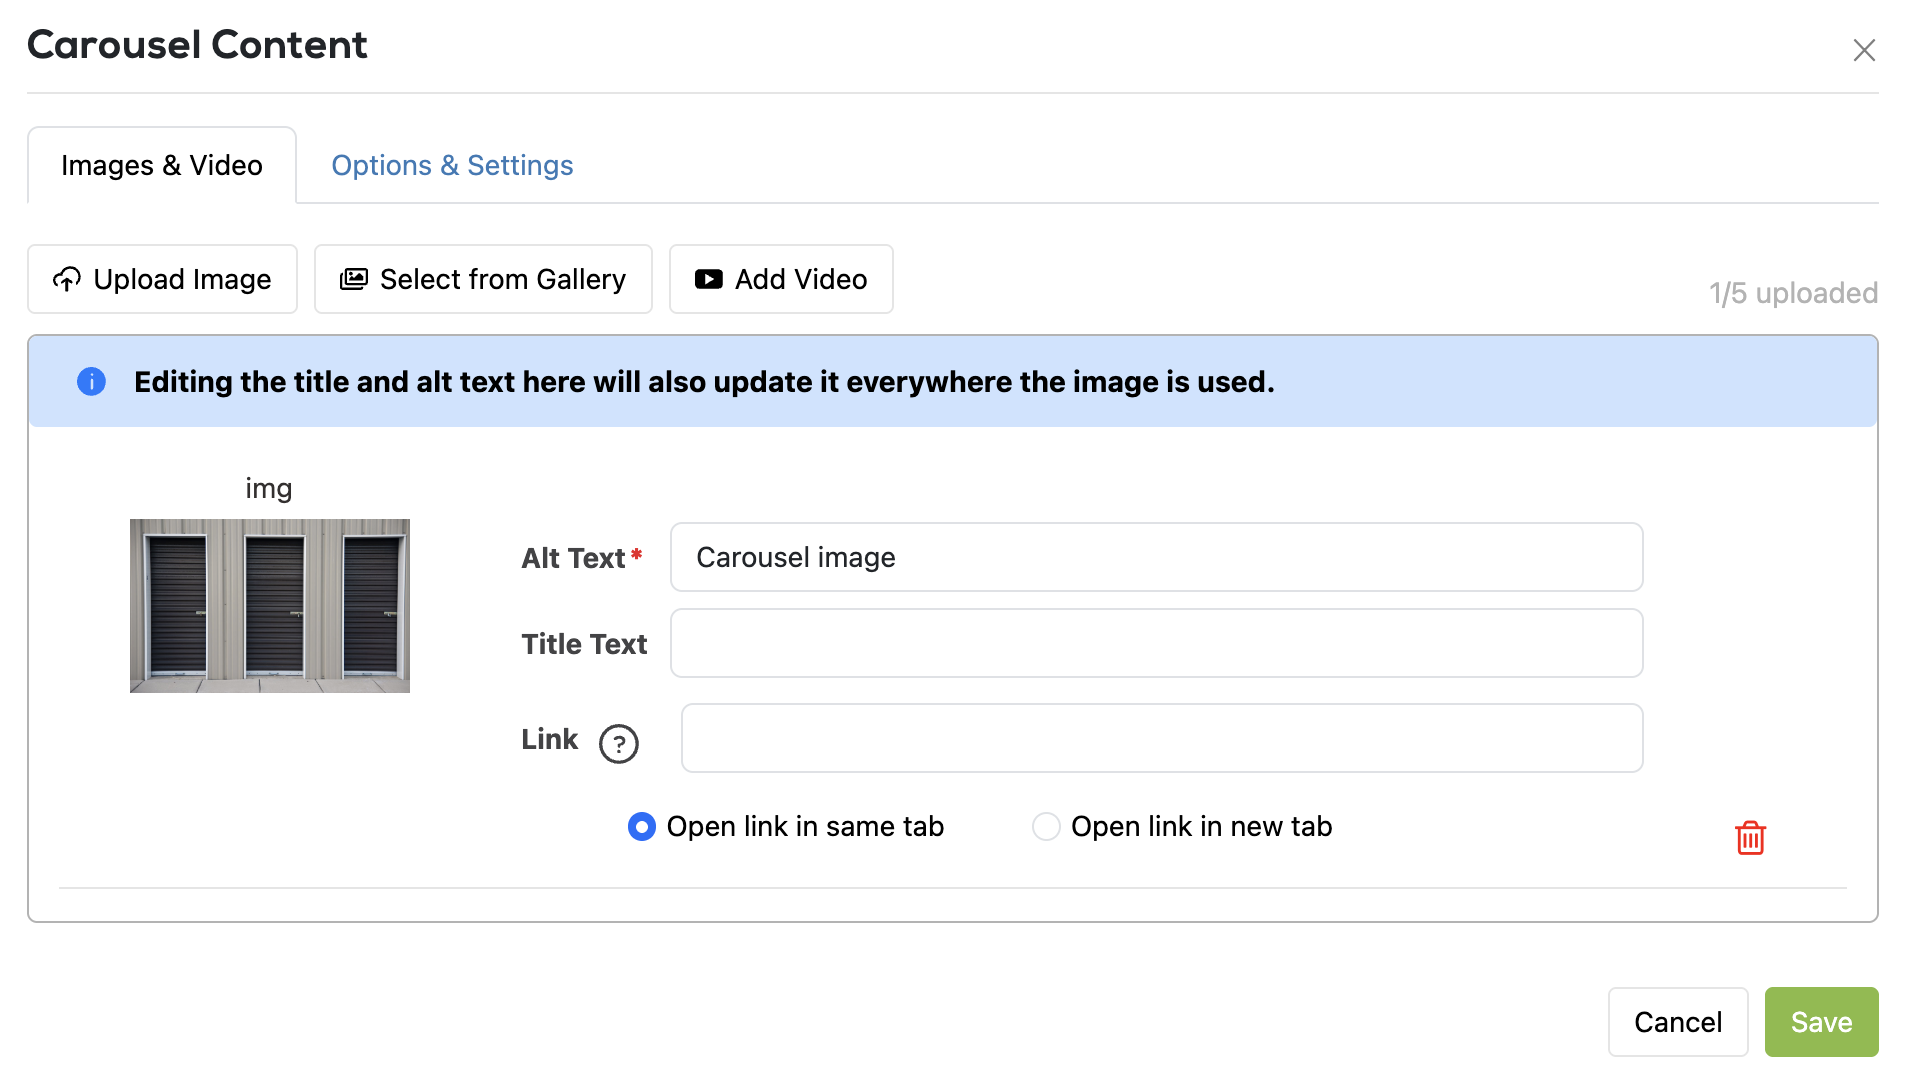Open the Select from Gallery picker
This screenshot has width=1906, height=1084.
tap(483, 279)
